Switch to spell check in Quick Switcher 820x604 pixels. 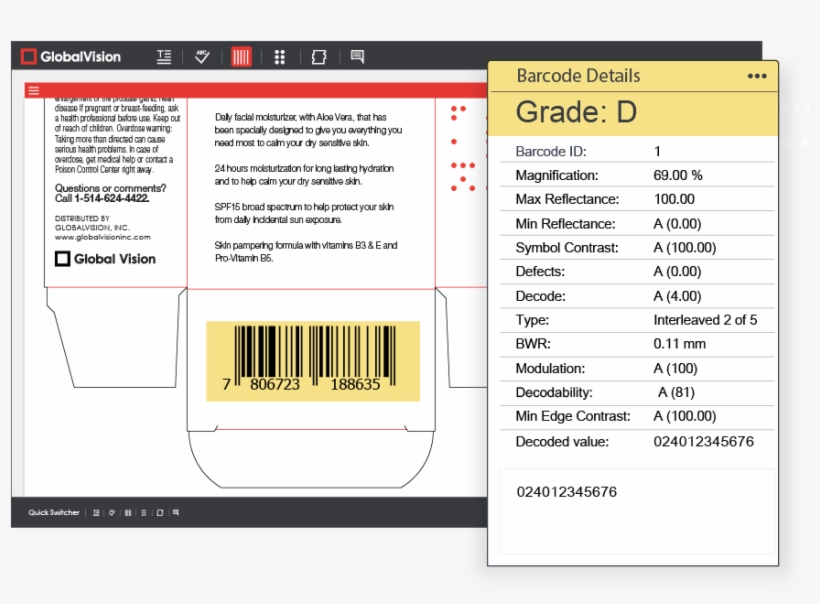pyautogui.click(x=112, y=512)
